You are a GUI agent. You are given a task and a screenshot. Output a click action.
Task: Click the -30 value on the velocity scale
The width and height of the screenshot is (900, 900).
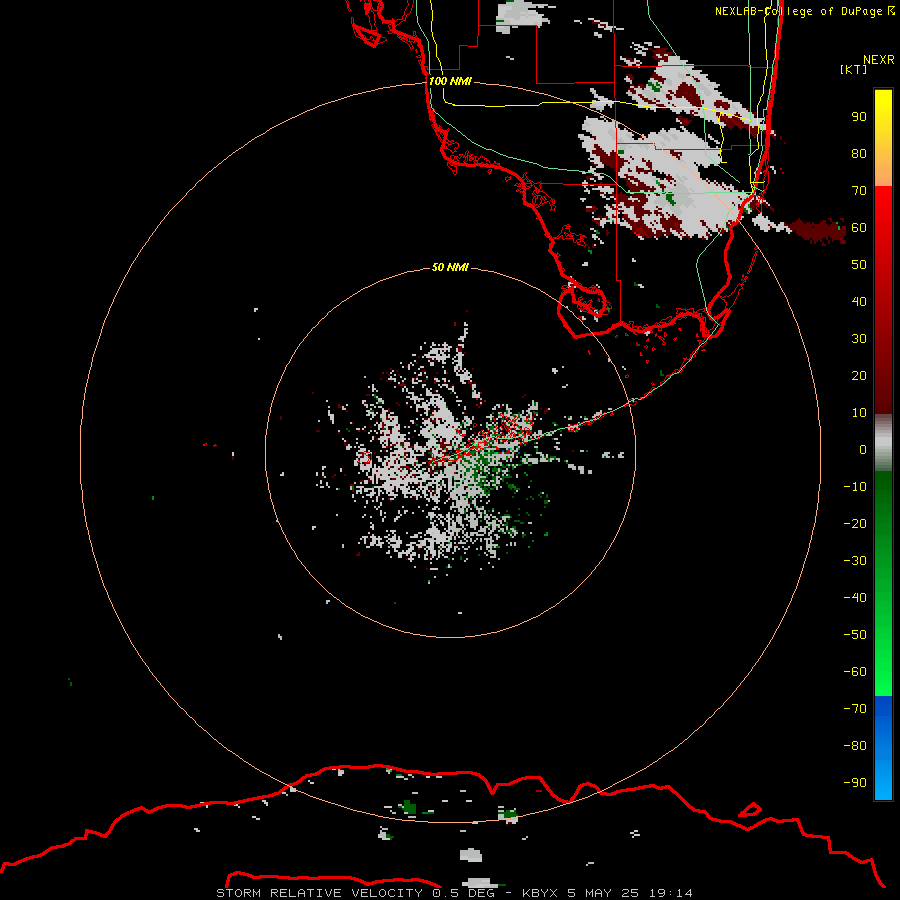click(855, 561)
